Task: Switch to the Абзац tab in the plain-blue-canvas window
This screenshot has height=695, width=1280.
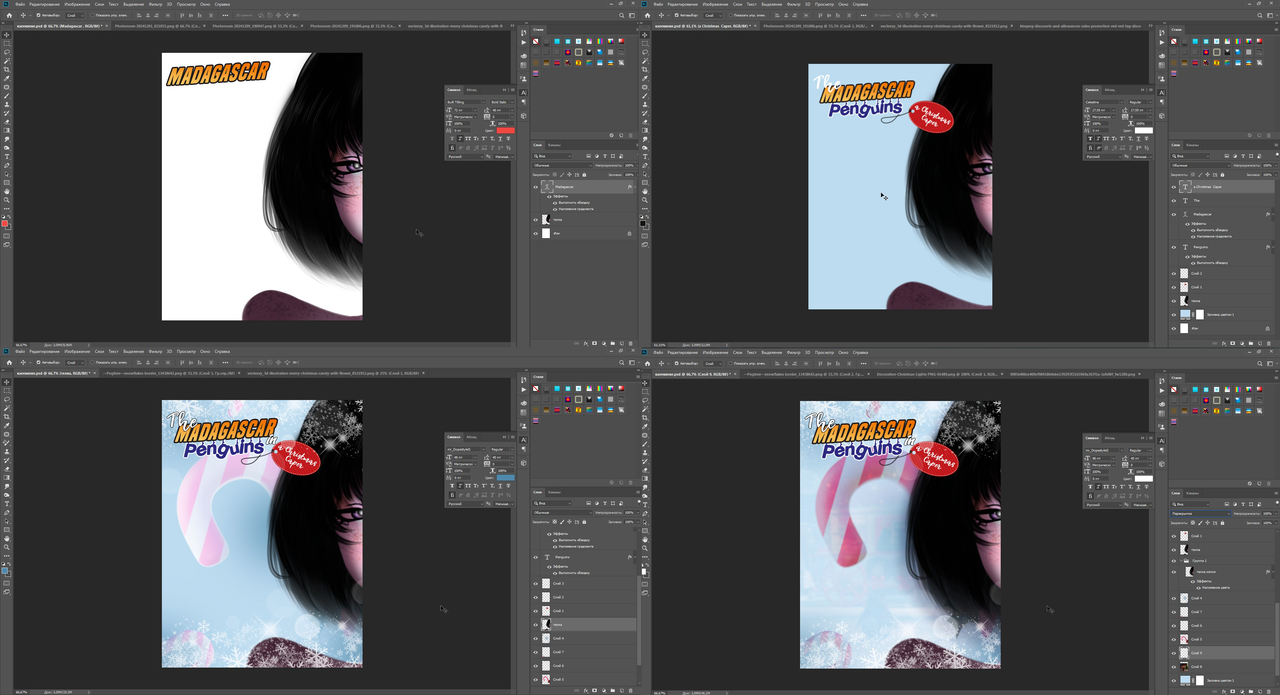Action: pyautogui.click(x=1110, y=90)
